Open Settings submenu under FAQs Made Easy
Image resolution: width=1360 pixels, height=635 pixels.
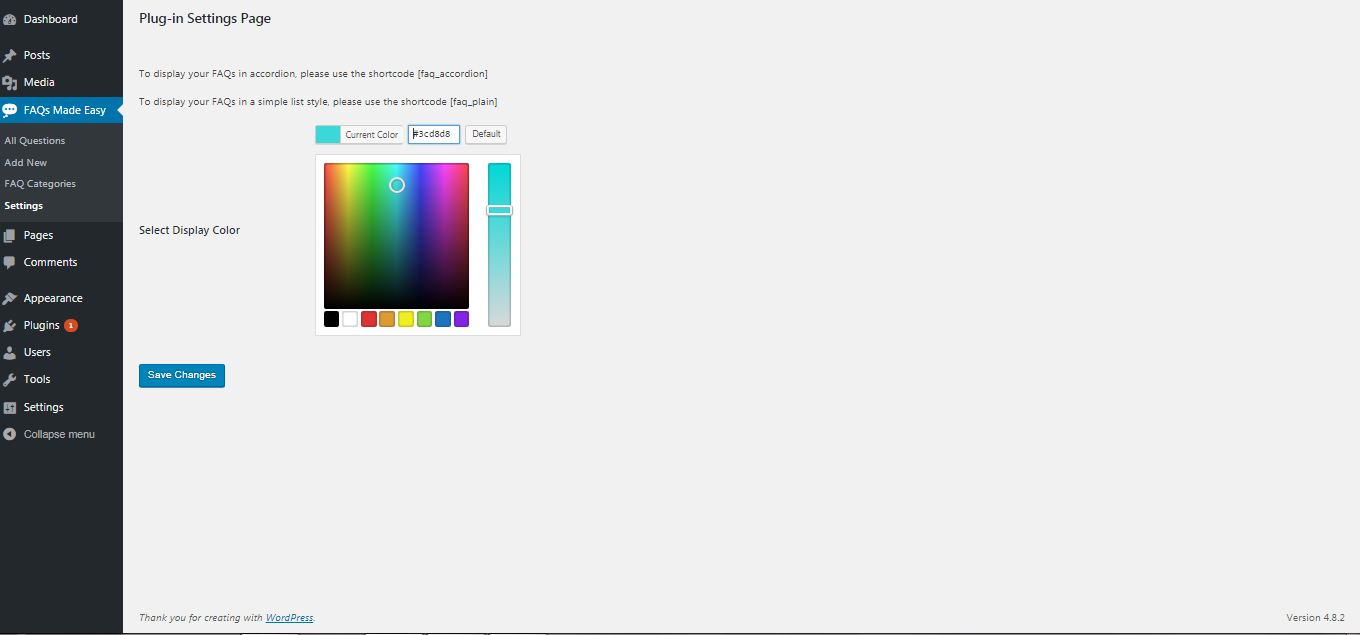pyautogui.click(x=24, y=206)
